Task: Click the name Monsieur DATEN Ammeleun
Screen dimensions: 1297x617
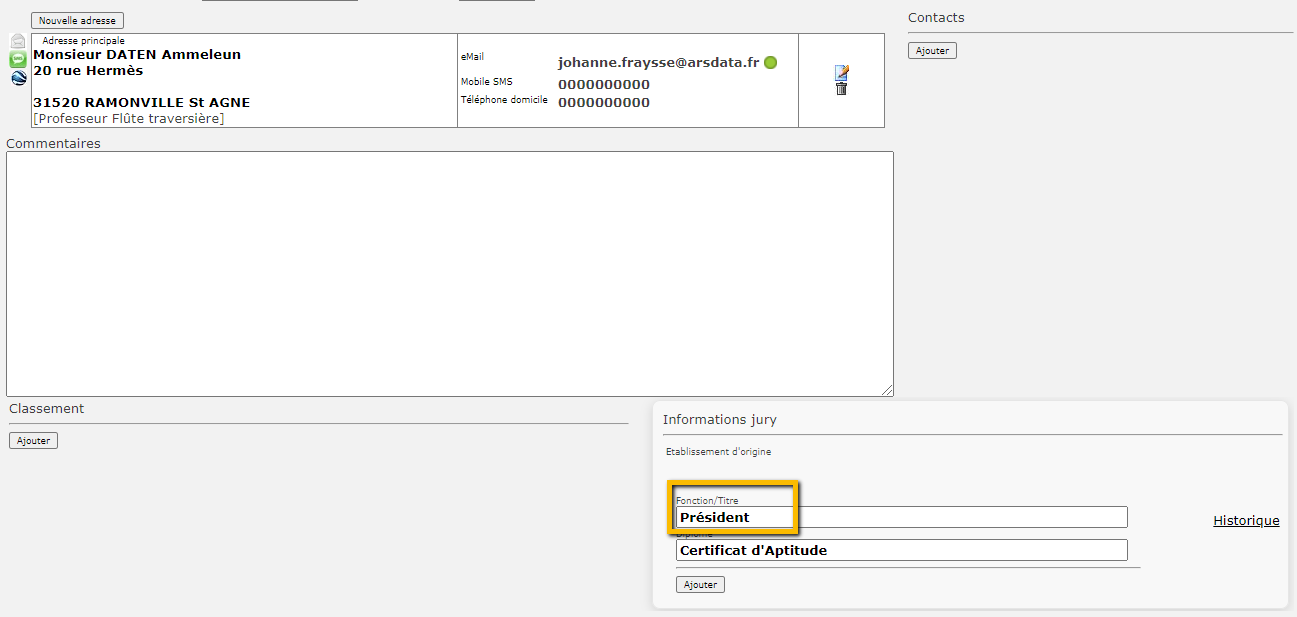Action: tap(137, 54)
